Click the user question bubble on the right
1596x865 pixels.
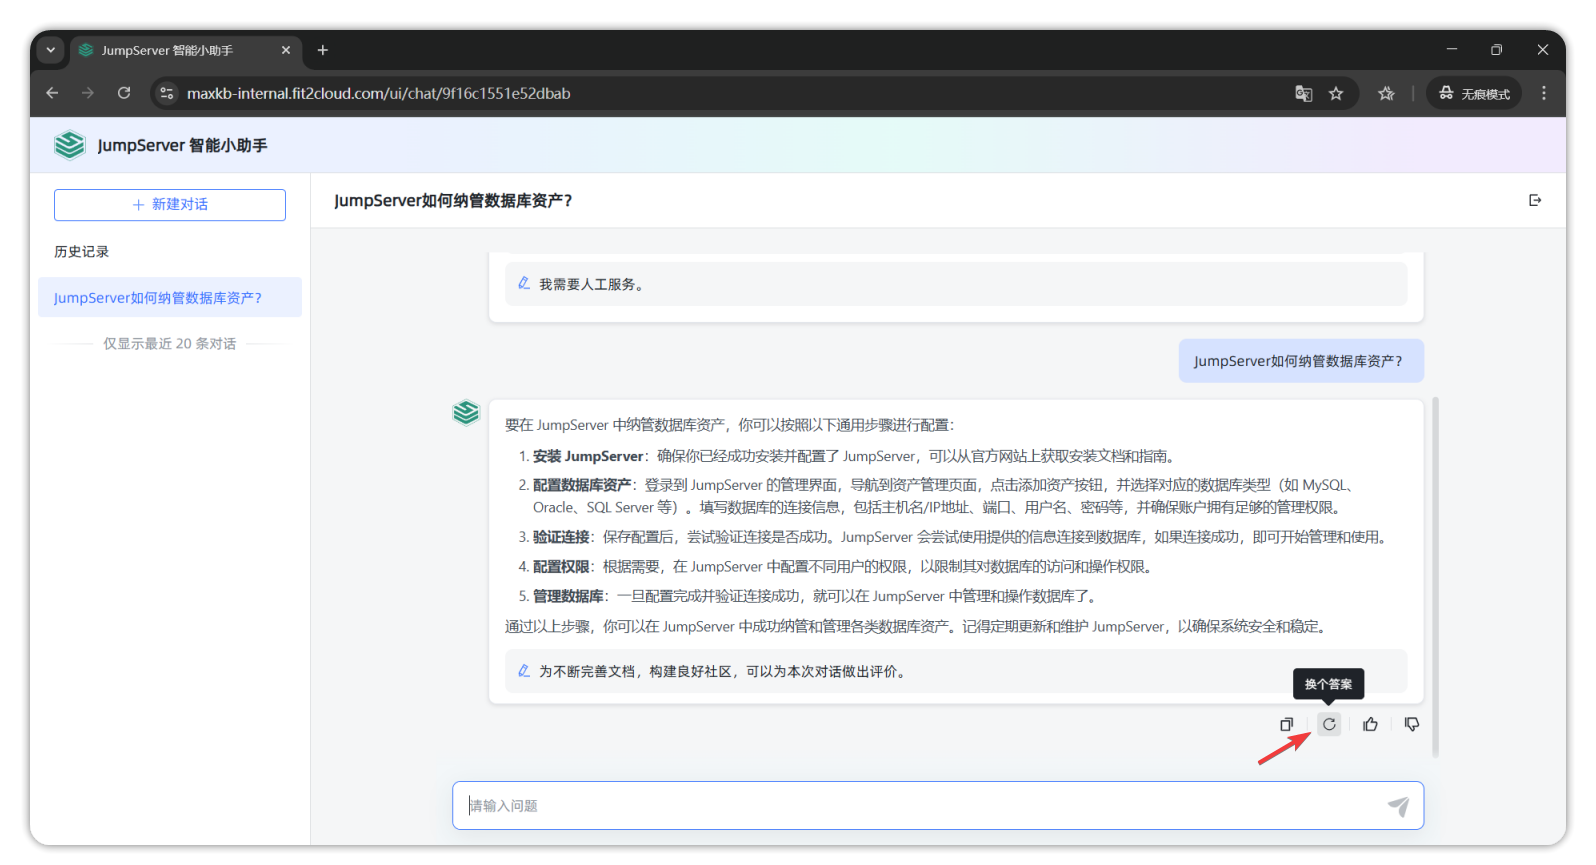click(1301, 361)
